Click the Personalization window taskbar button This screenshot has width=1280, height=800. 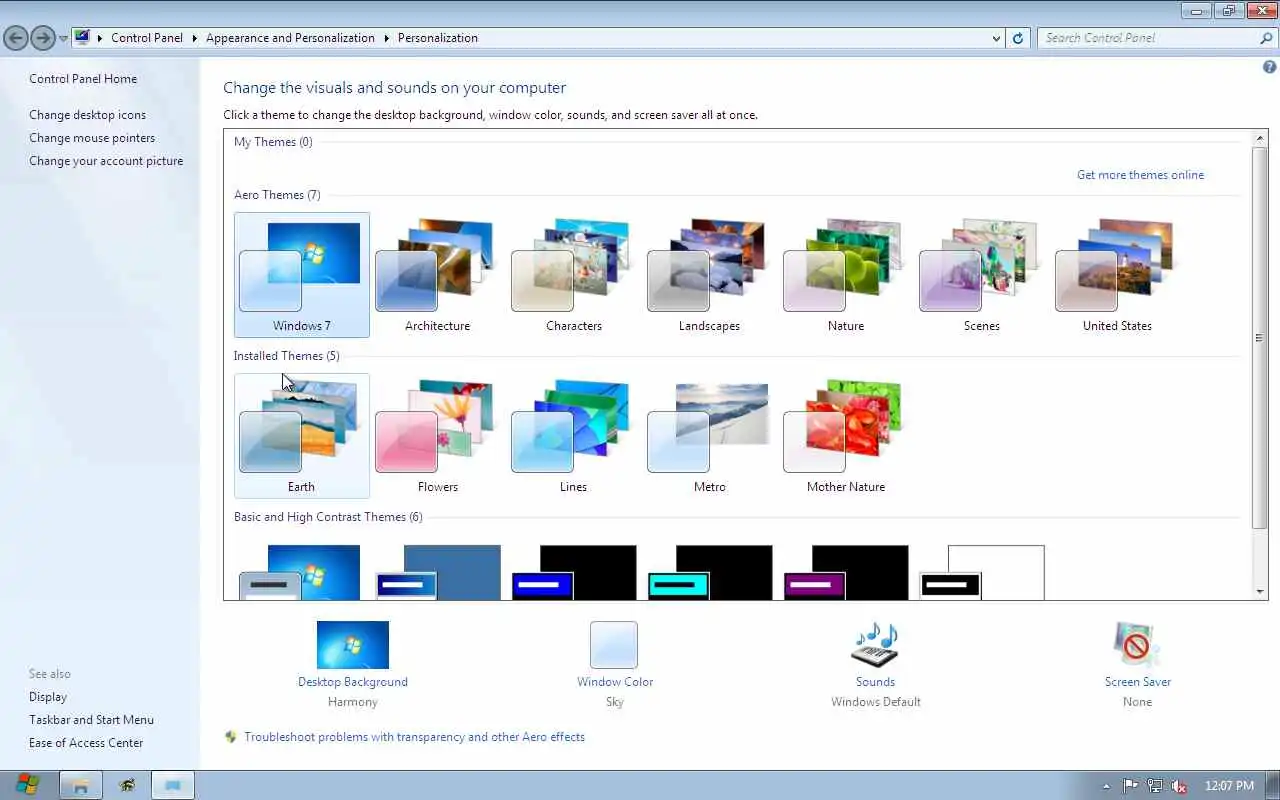coord(173,785)
